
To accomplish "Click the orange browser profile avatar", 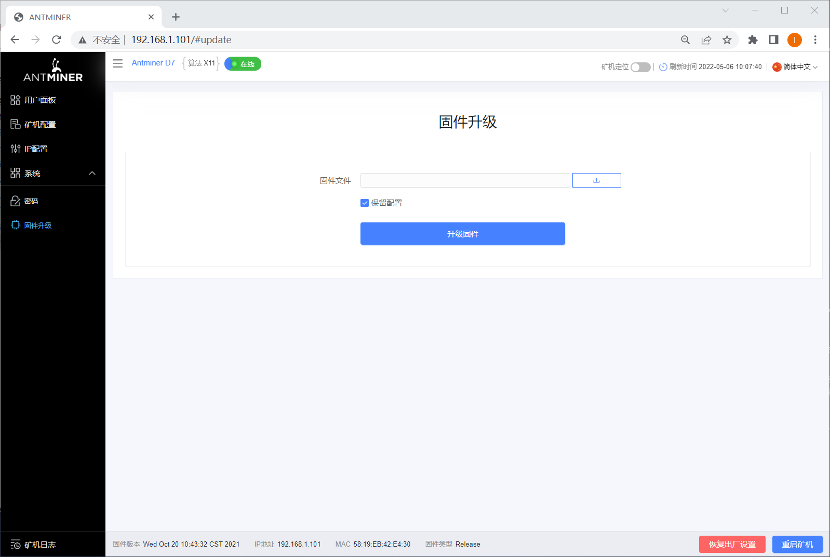I will pyautogui.click(x=795, y=40).
